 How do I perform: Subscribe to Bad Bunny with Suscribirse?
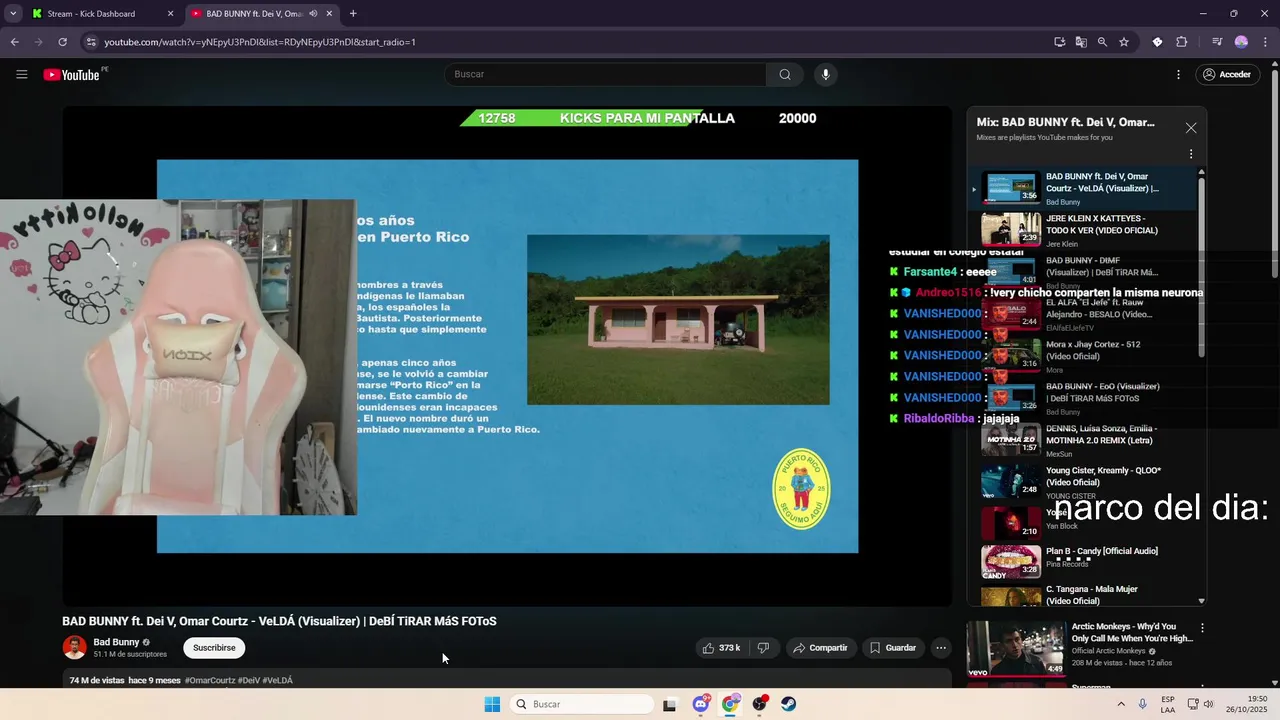pos(214,648)
